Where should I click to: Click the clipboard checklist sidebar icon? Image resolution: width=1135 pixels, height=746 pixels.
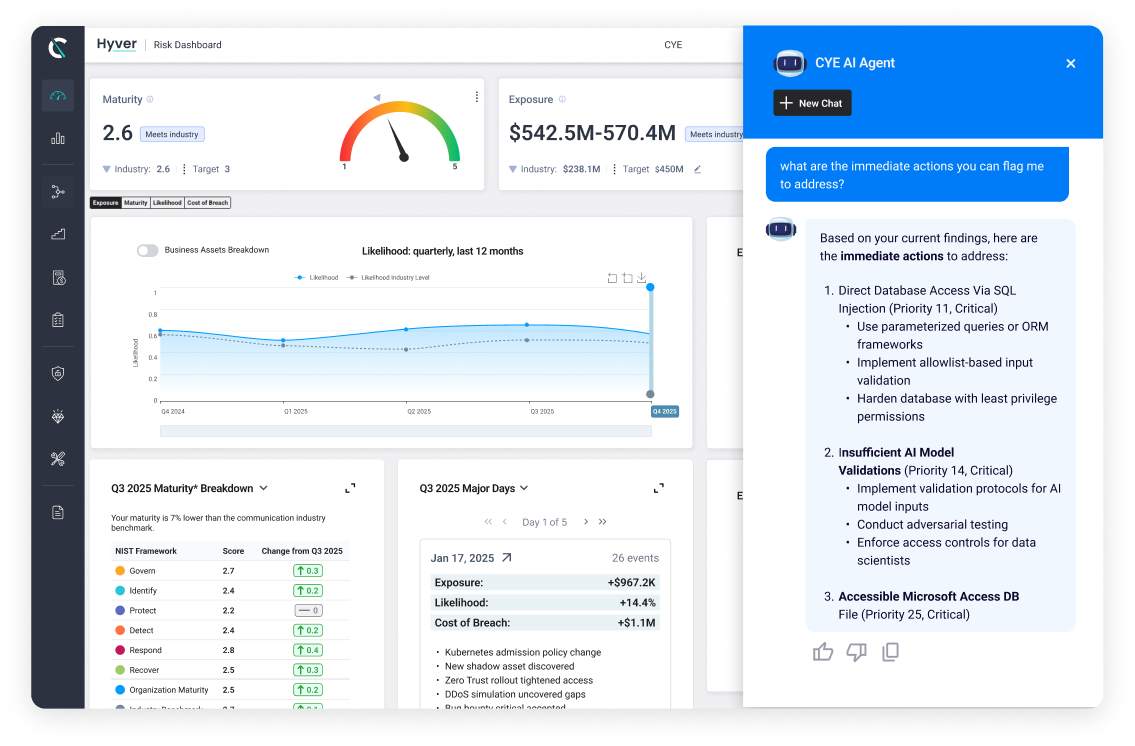tap(58, 320)
